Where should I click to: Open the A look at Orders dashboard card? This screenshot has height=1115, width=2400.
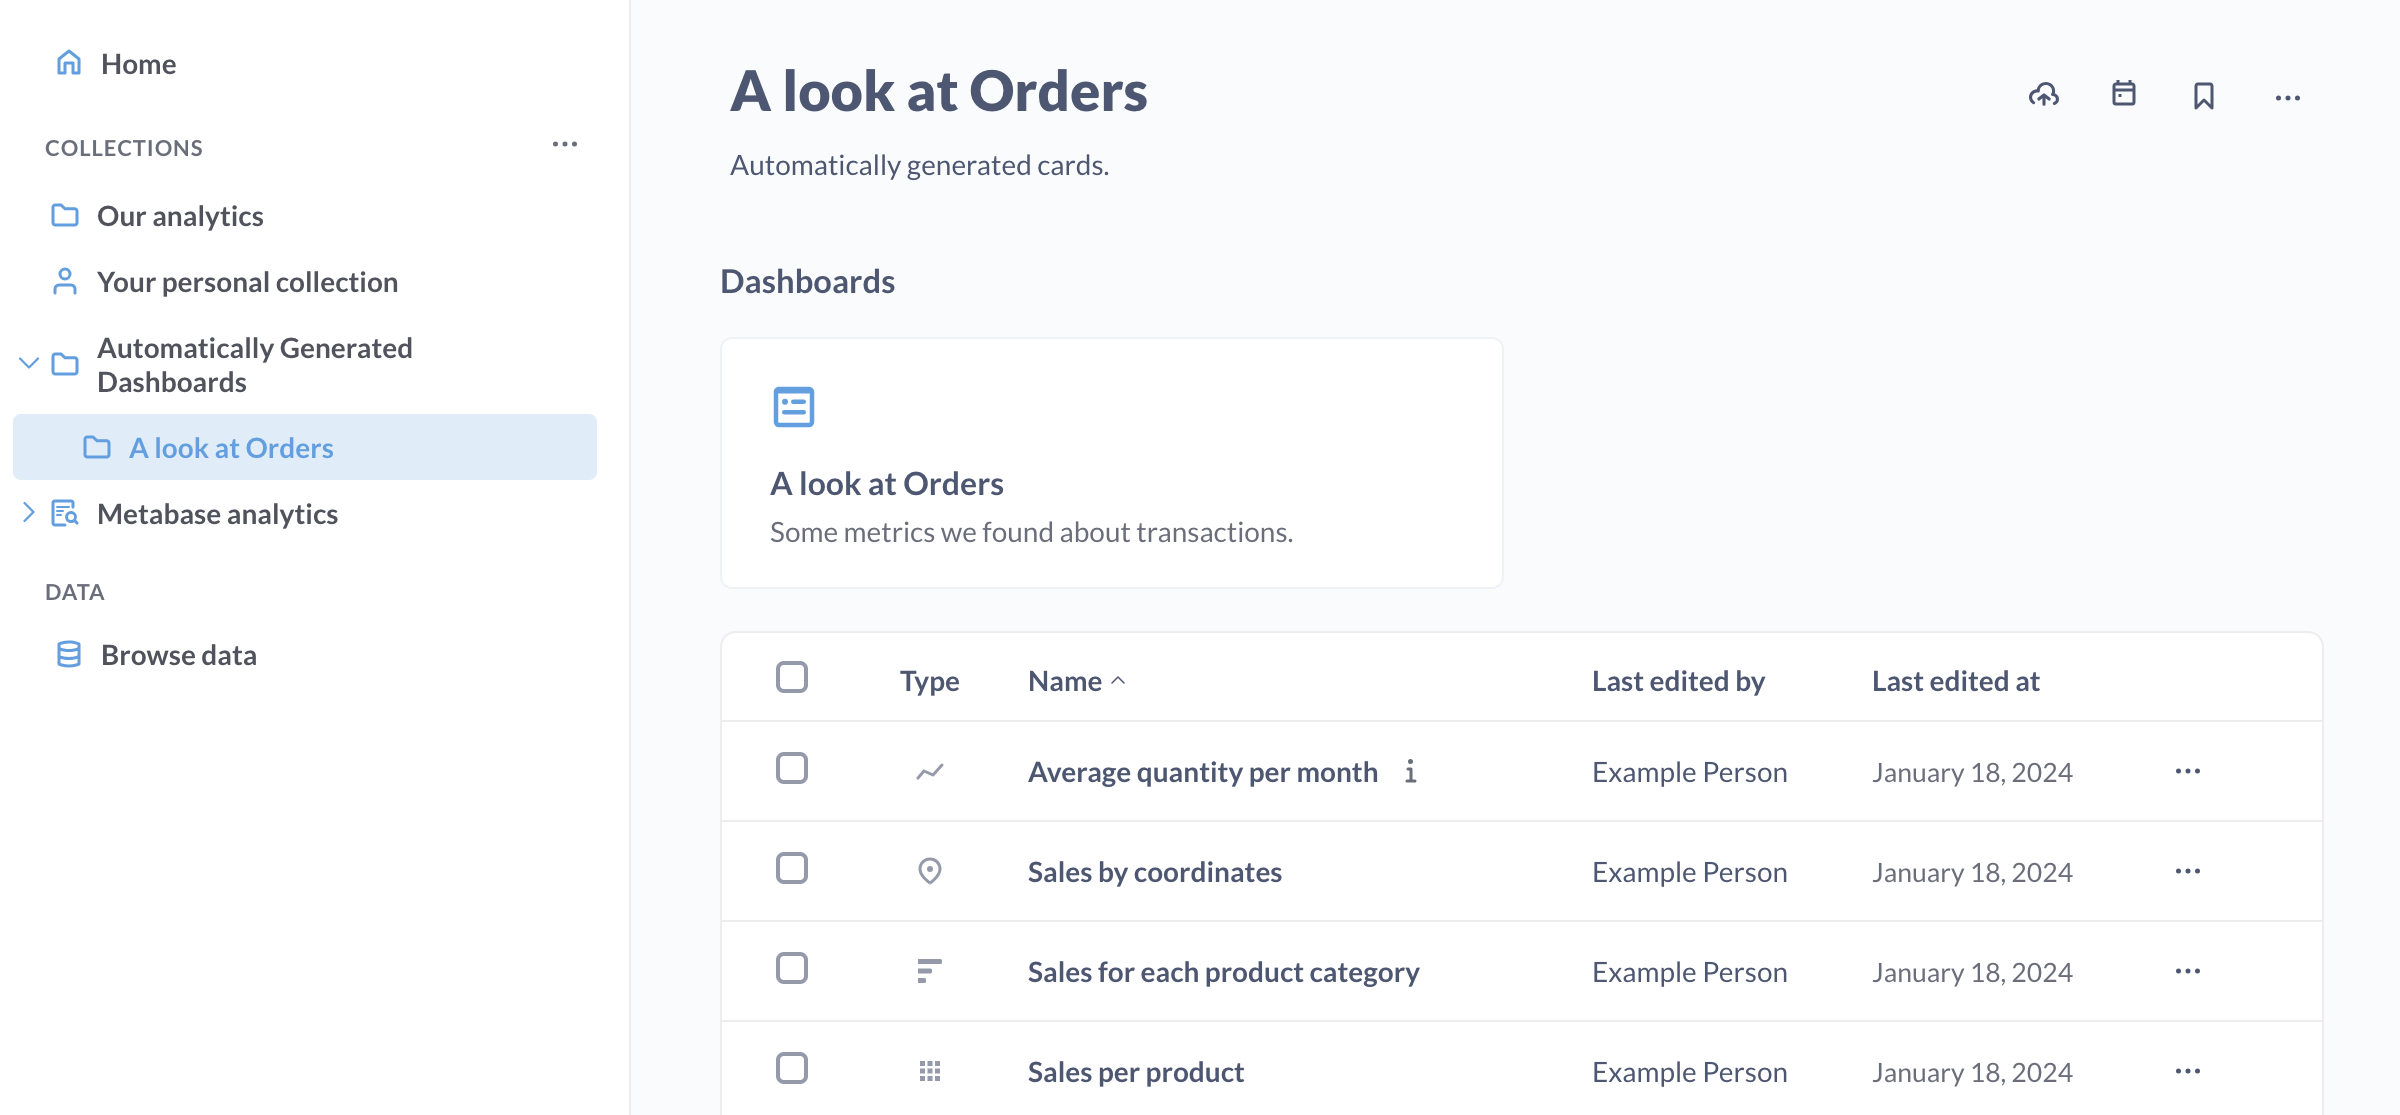tap(1111, 463)
